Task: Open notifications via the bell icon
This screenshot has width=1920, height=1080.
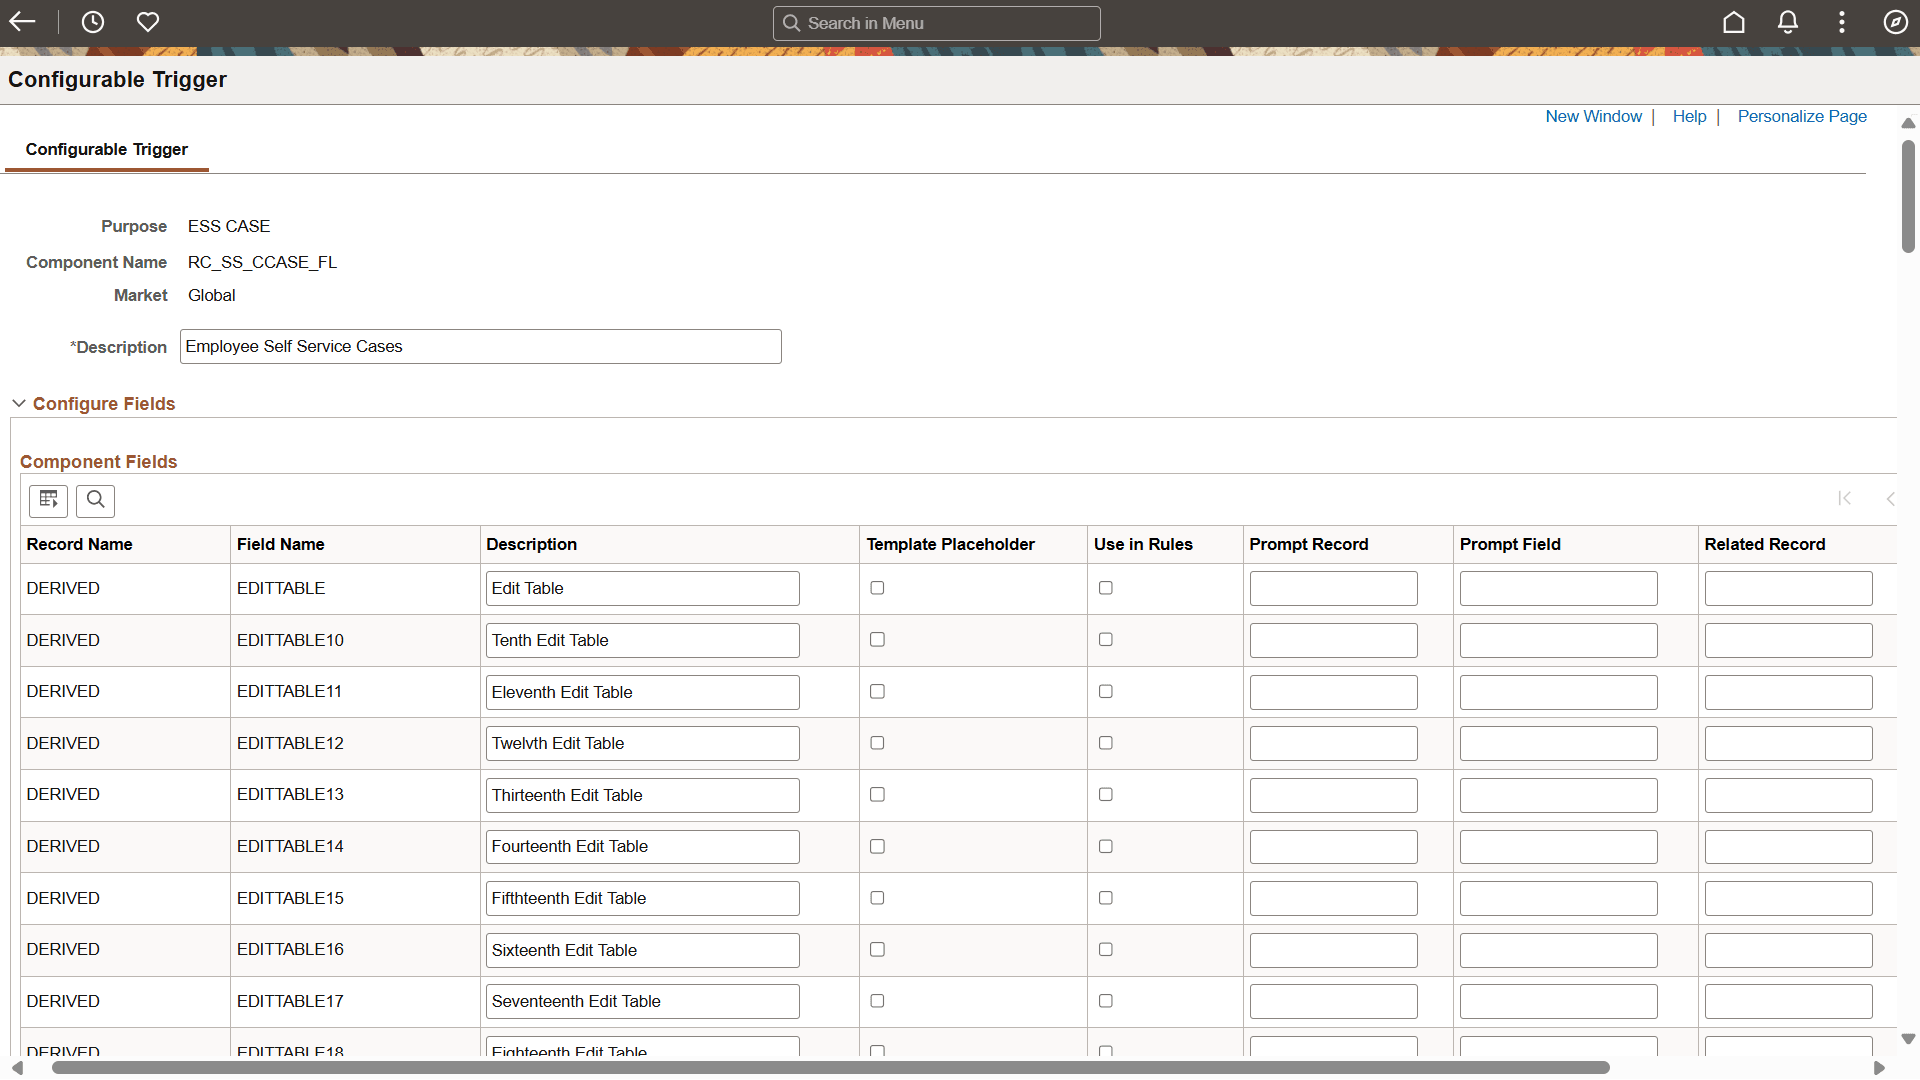Action: click(x=1788, y=22)
